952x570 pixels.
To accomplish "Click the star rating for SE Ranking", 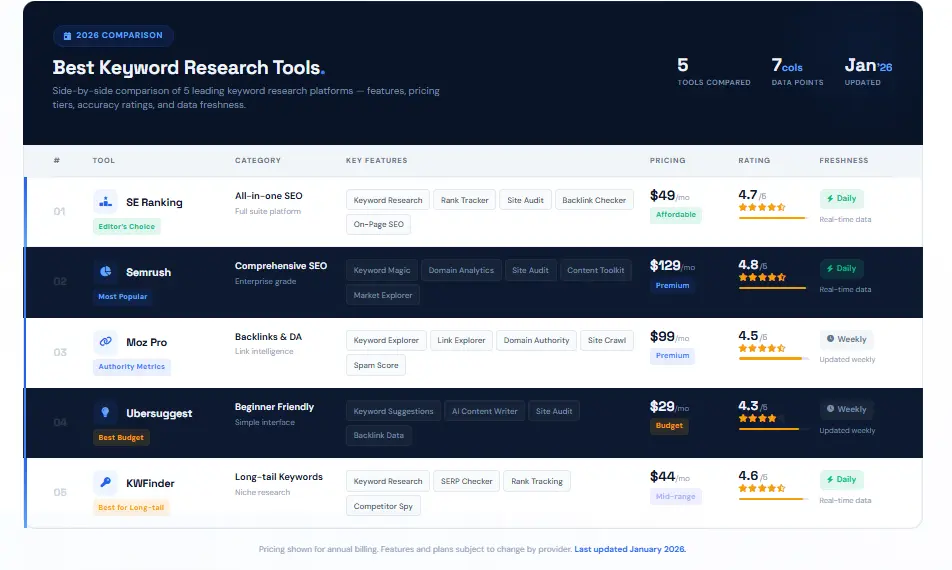I will tap(762, 207).
